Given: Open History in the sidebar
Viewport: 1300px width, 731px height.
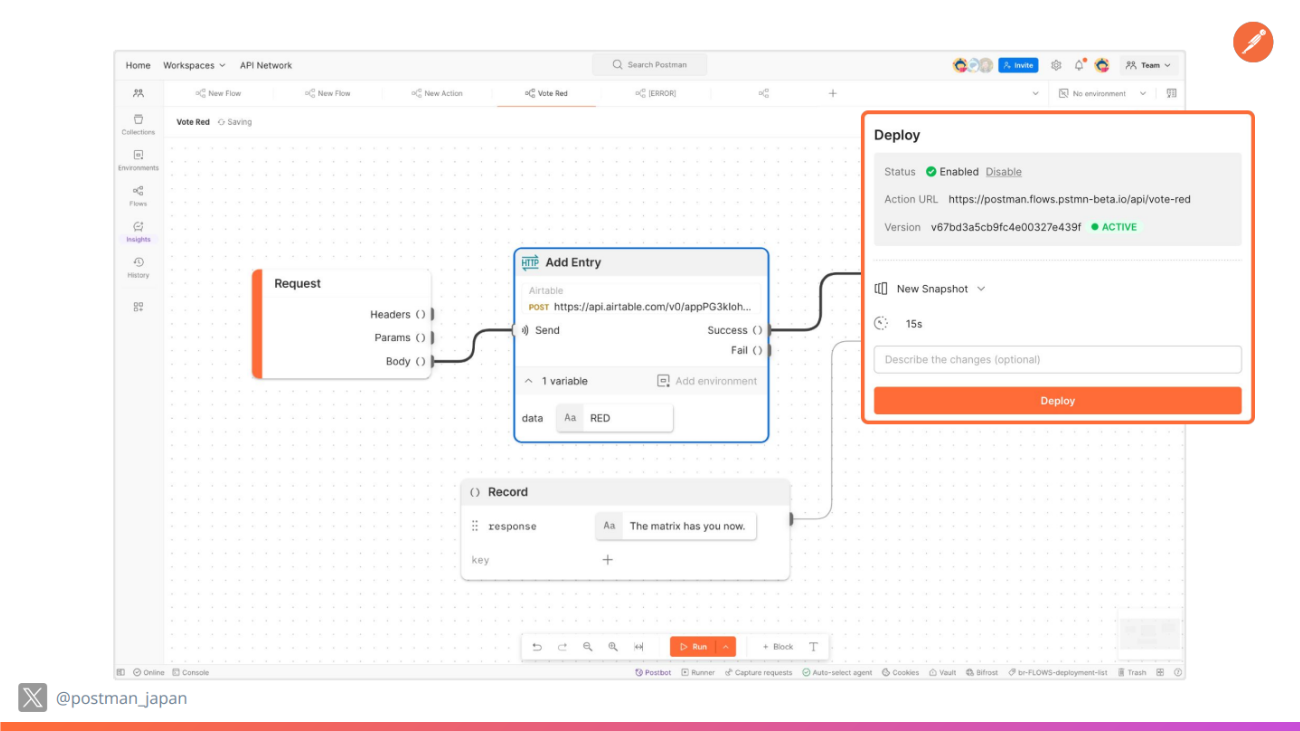Looking at the screenshot, I should point(138,267).
